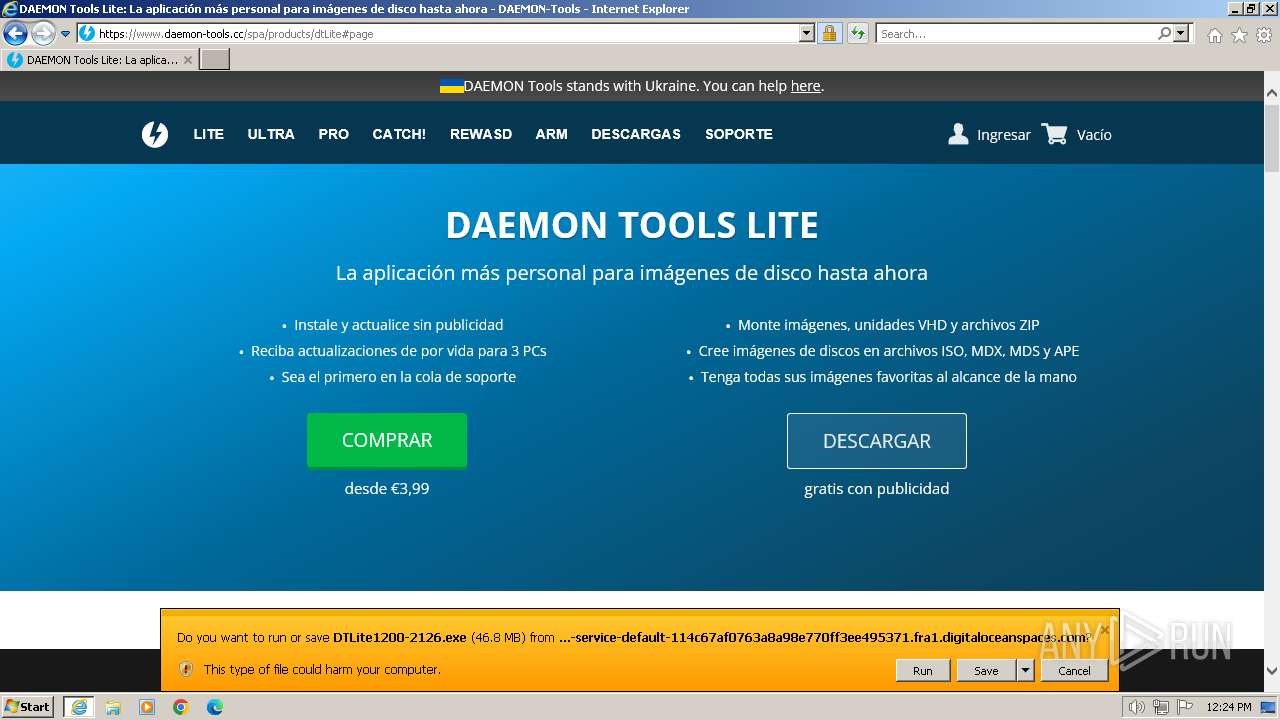Viewport: 1280px width, 720px height.
Task: Click the Refresh page icon
Action: [x=858, y=33]
